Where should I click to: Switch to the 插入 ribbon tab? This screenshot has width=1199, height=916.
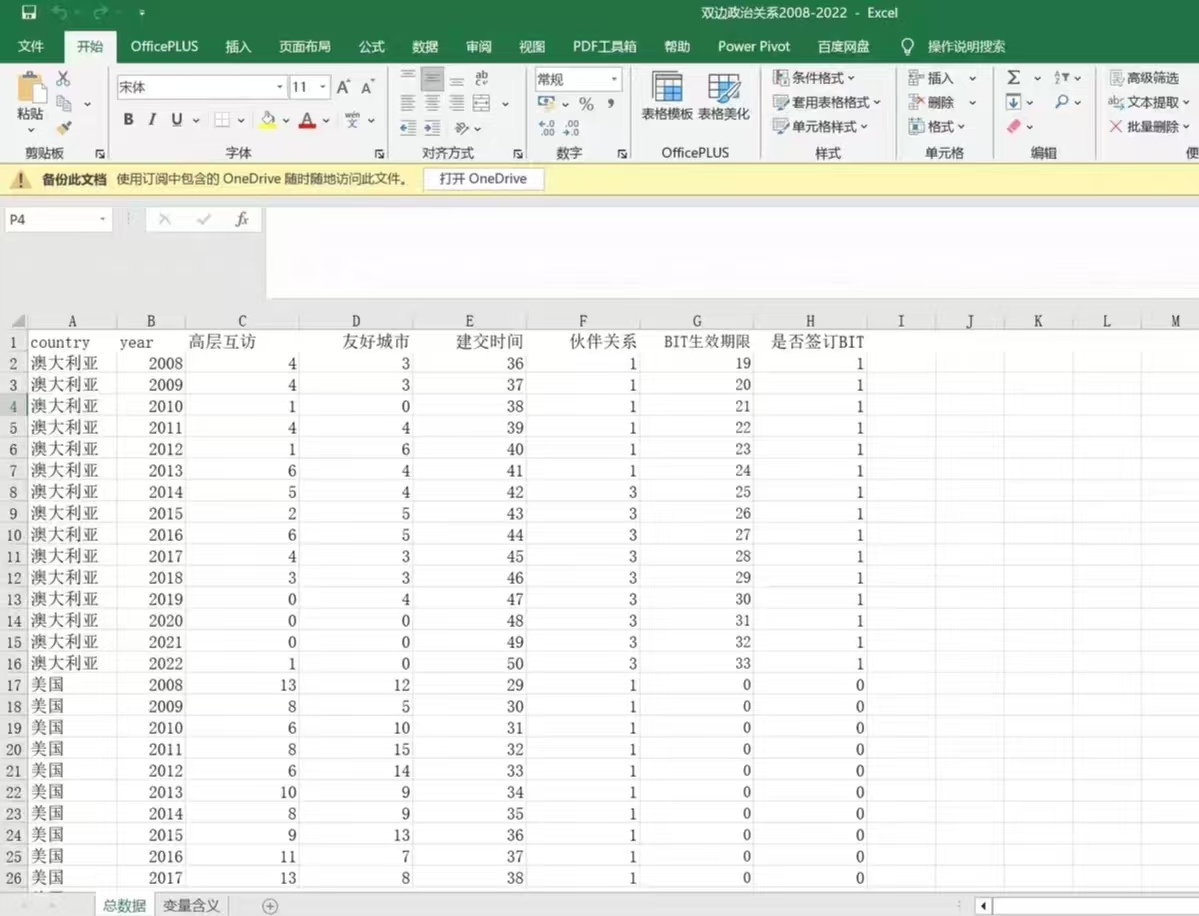[x=238, y=47]
